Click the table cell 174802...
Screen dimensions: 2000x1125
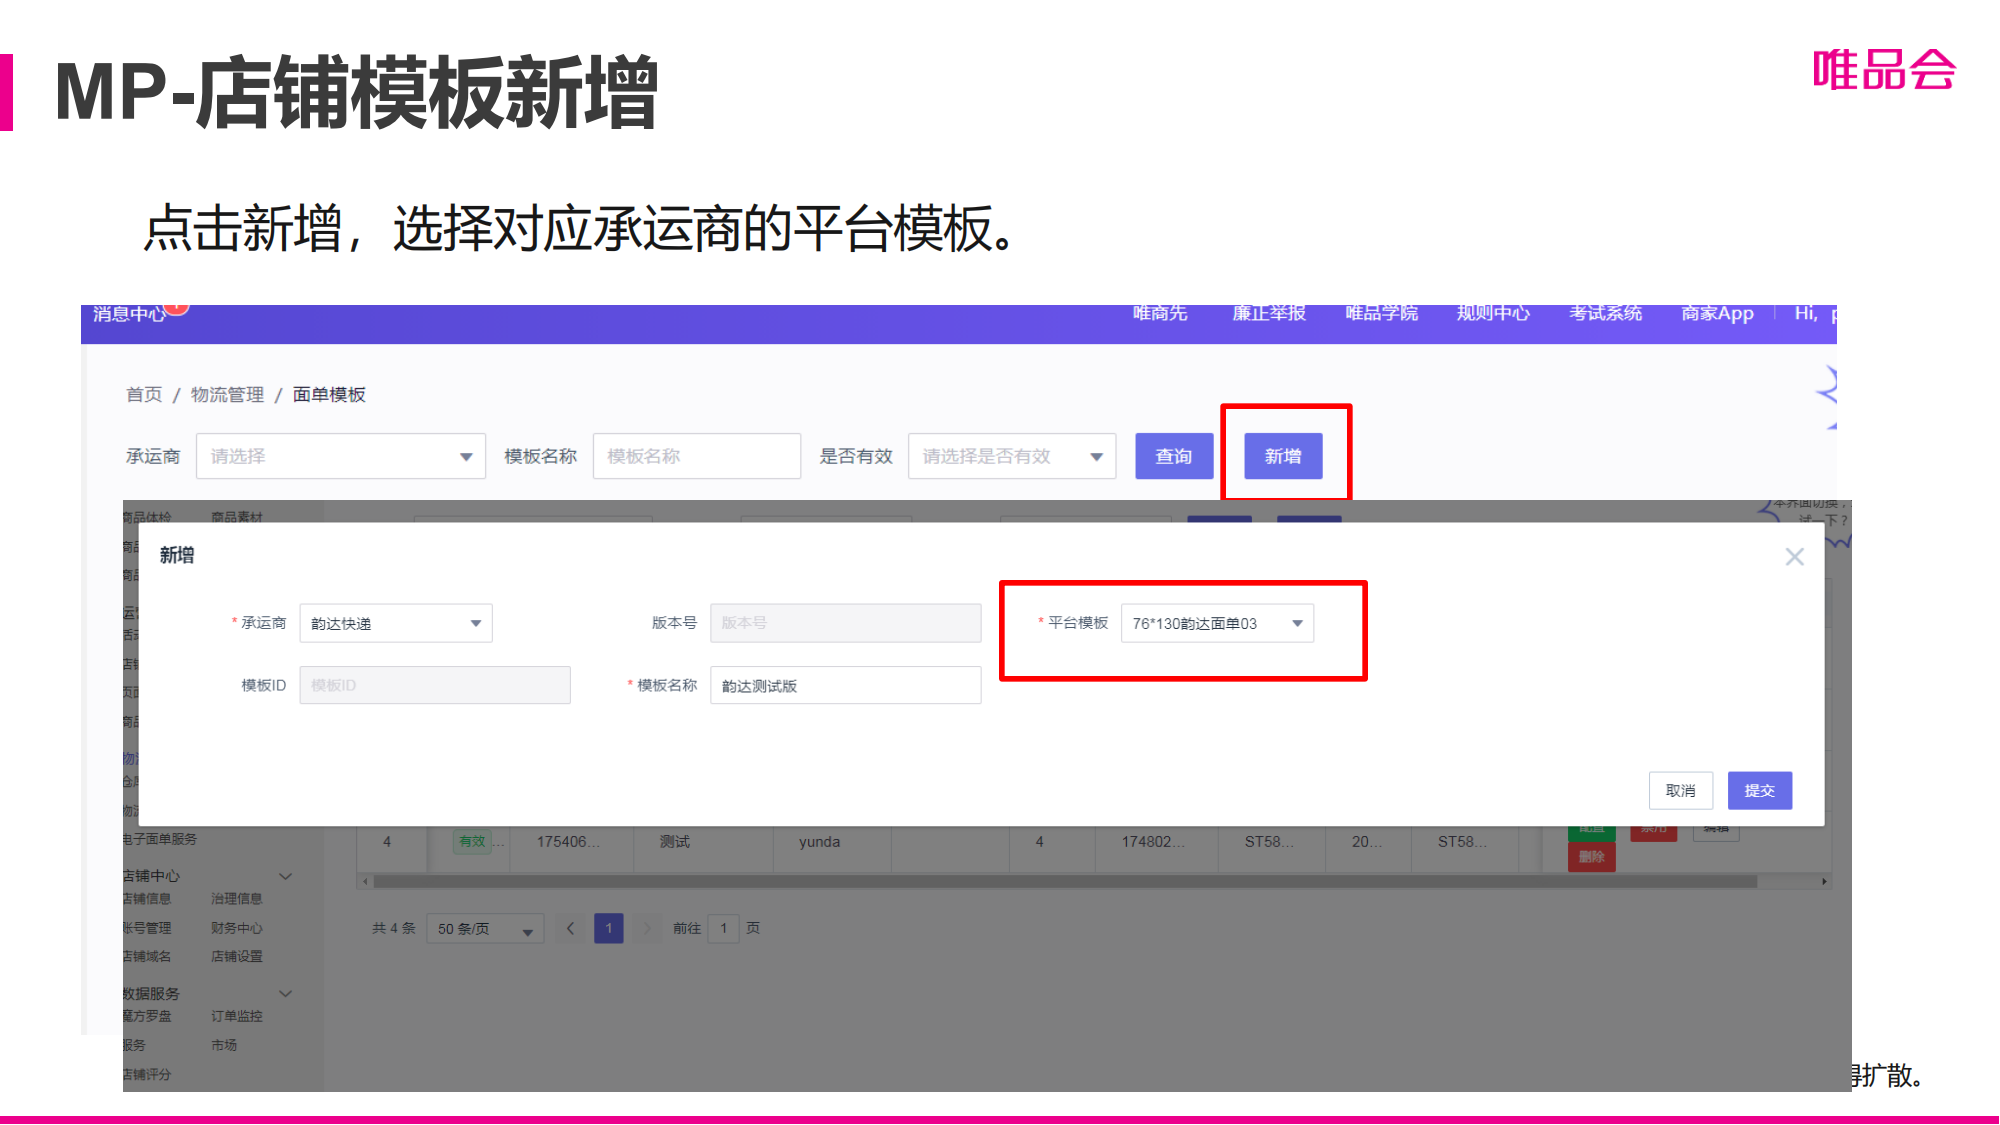point(1152,842)
